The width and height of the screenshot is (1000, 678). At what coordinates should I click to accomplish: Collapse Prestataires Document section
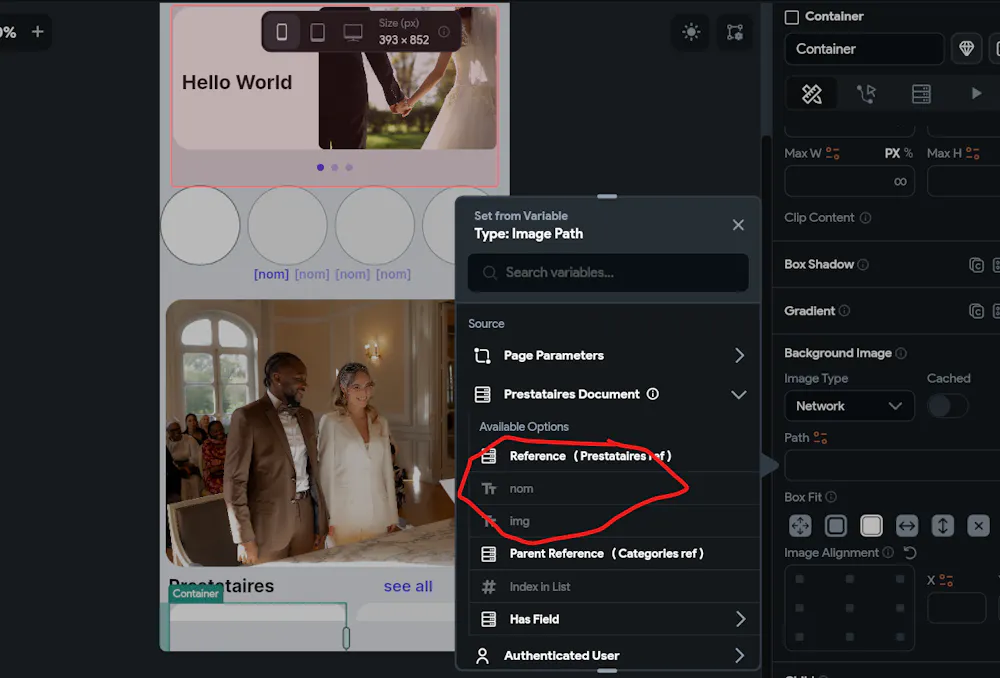pyautogui.click(x=739, y=394)
